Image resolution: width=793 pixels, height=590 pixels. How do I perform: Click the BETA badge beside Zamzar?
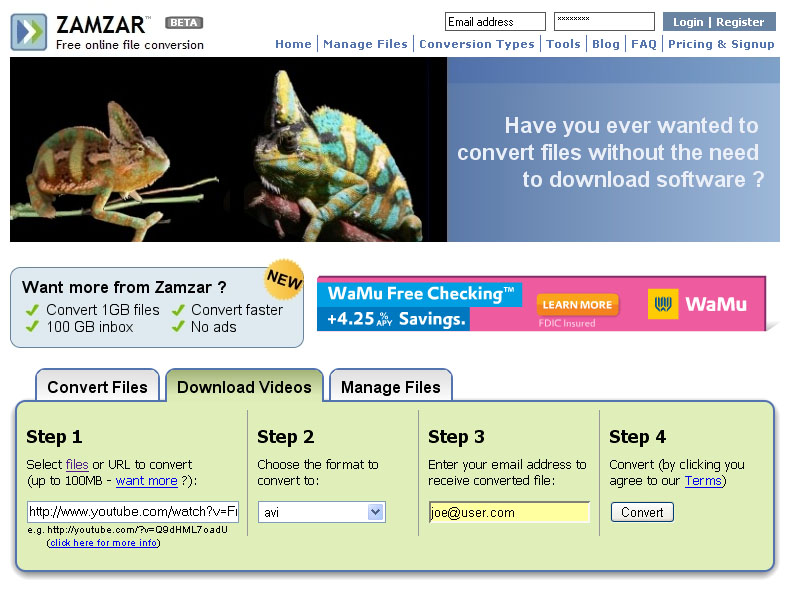[x=183, y=22]
